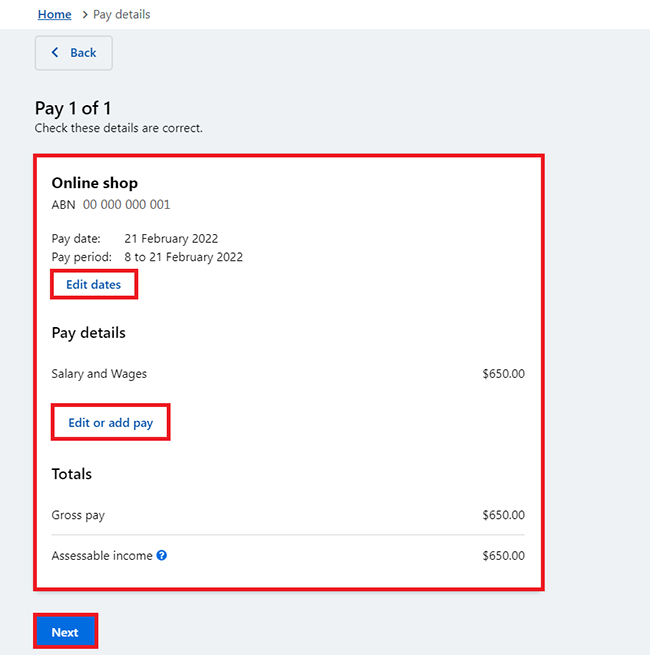Click the Salary and Wages label
The width and height of the screenshot is (650, 655).
point(99,374)
